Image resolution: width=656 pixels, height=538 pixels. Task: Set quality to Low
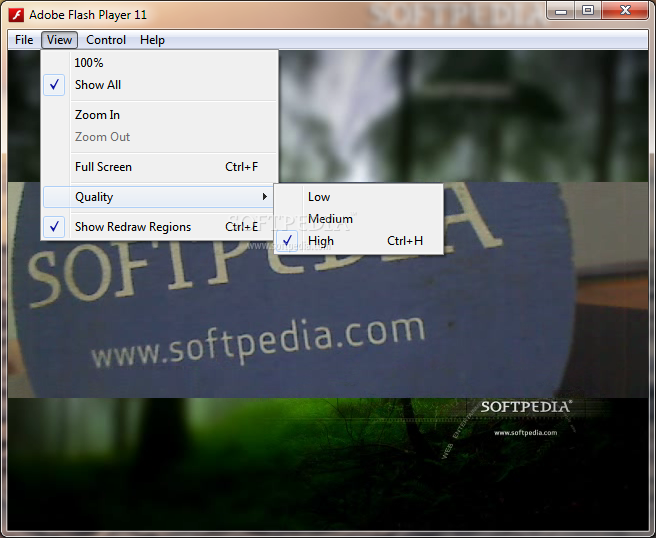click(359, 197)
